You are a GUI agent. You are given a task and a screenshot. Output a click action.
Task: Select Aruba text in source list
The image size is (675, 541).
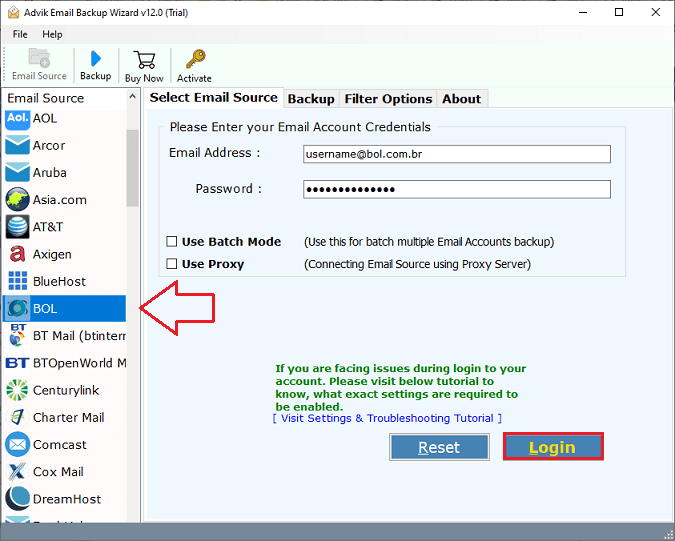50,173
